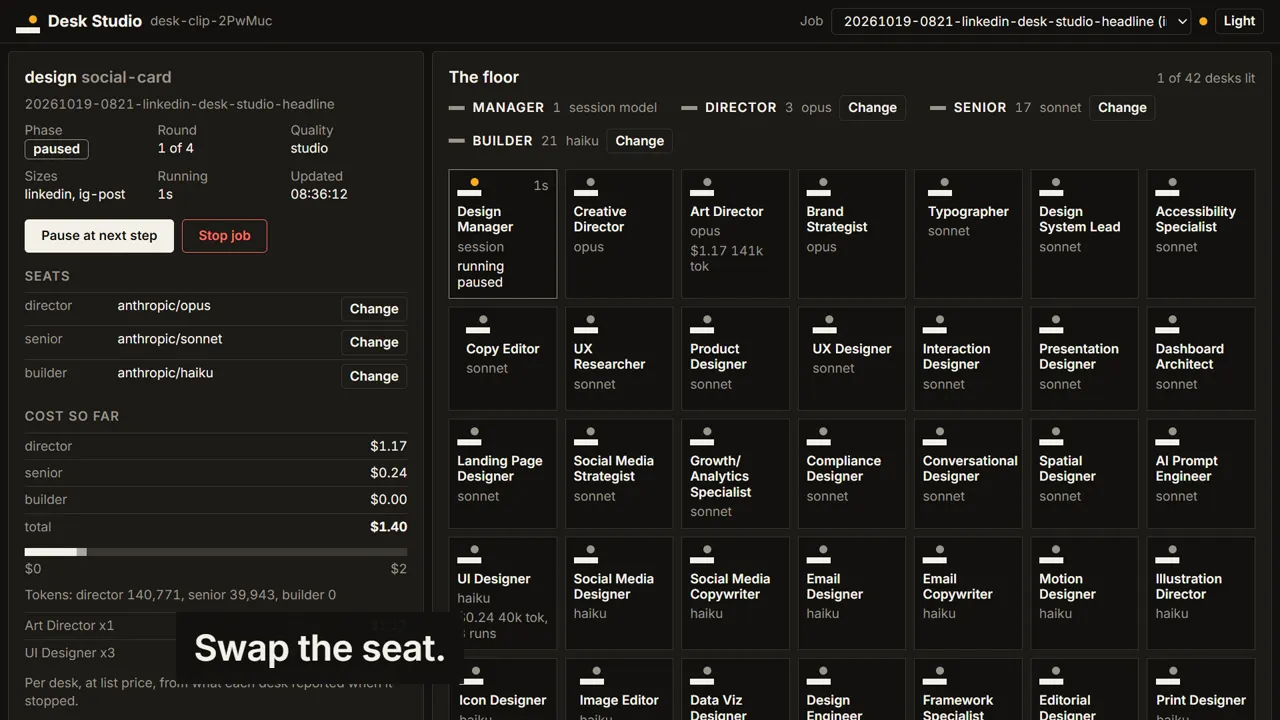Viewport: 1280px width, 720px height.
Task: Click the desk icon on Art Director card
Action: [x=702, y=187]
